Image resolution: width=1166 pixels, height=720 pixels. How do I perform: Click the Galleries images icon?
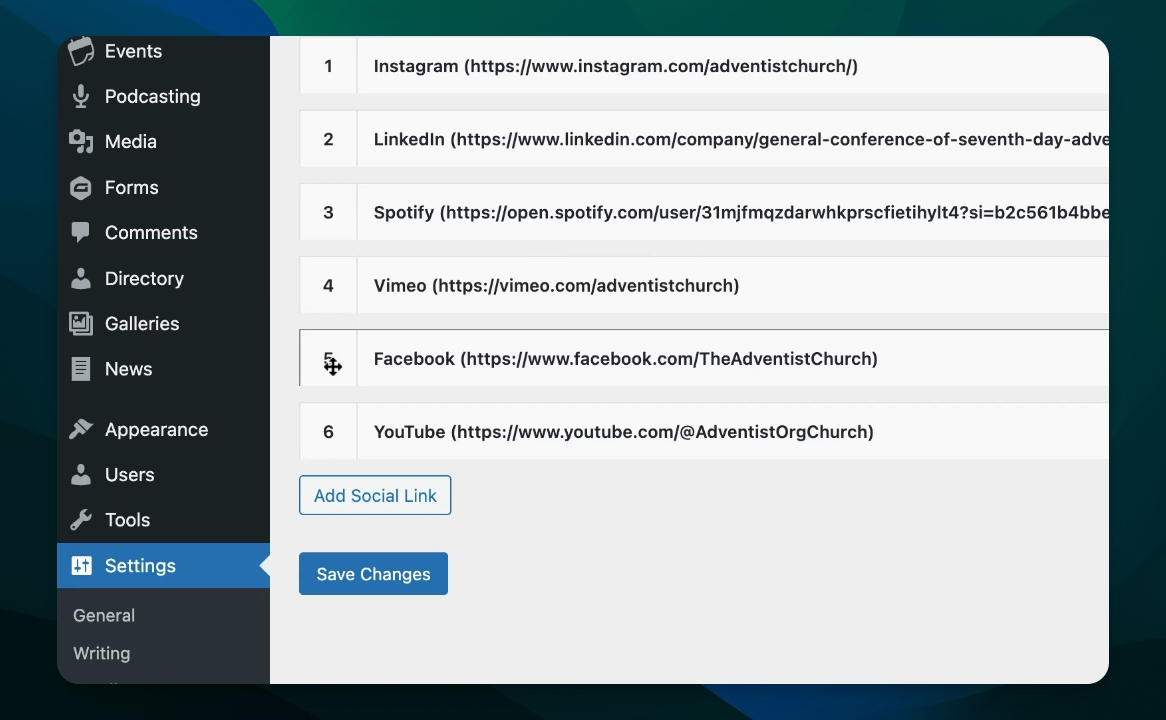coord(81,324)
